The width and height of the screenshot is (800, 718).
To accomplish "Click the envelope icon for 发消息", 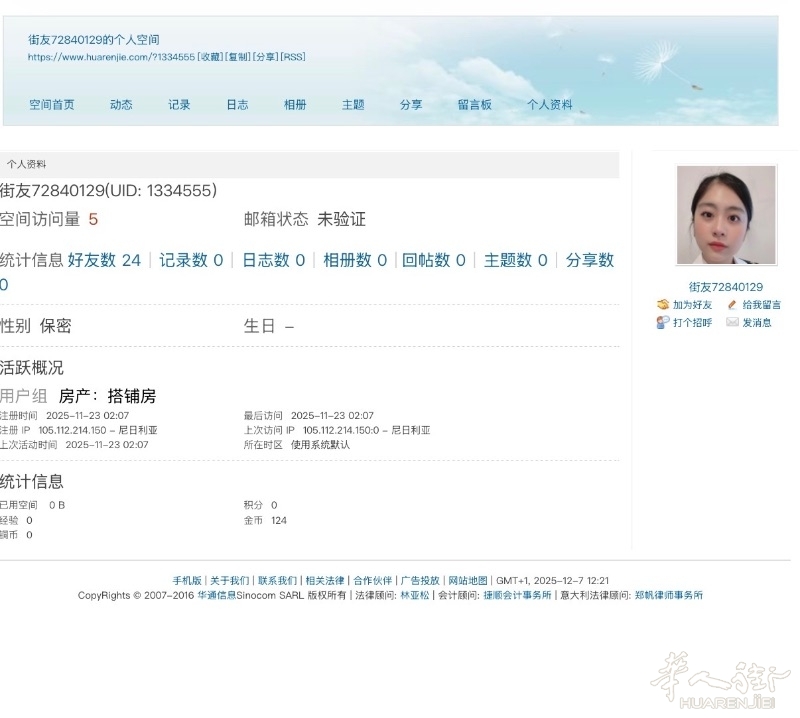I will point(732,323).
